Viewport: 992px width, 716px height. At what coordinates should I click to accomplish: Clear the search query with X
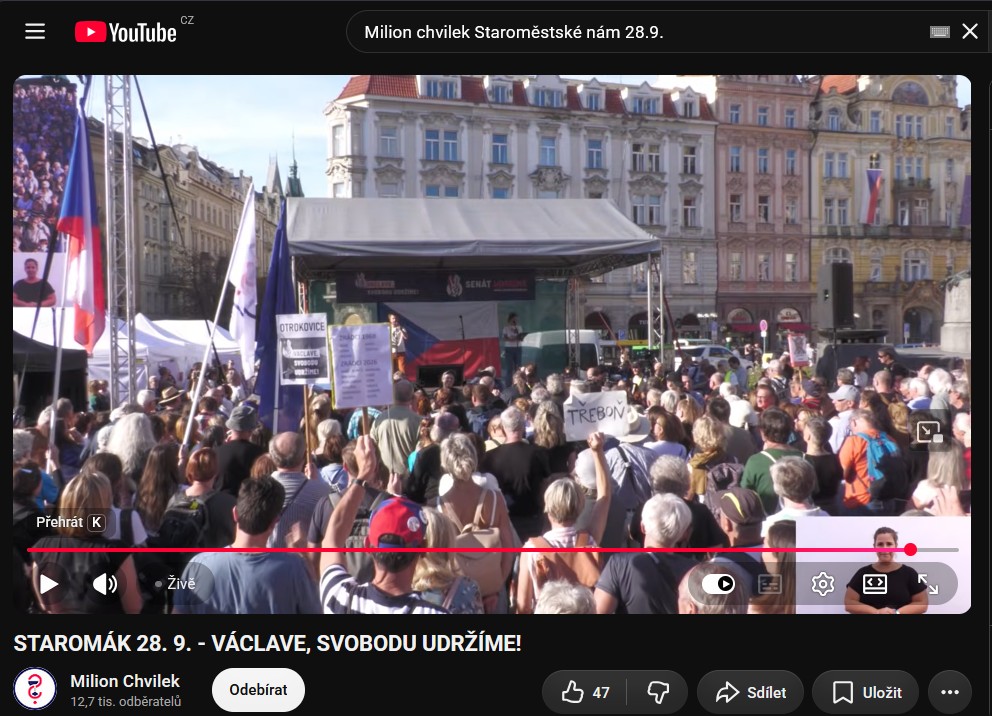click(970, 31)
